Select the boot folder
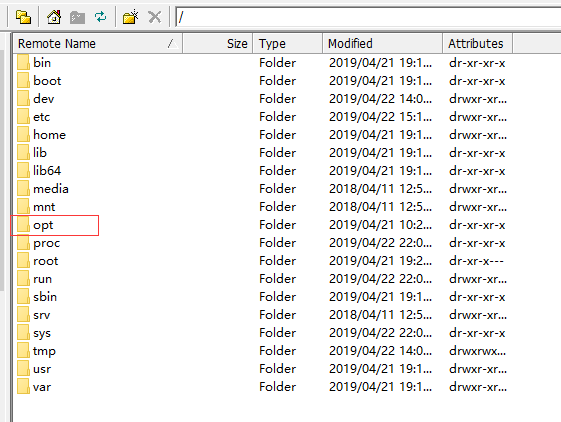The height and width of the screenshot is (422, 561). [47, 81]
